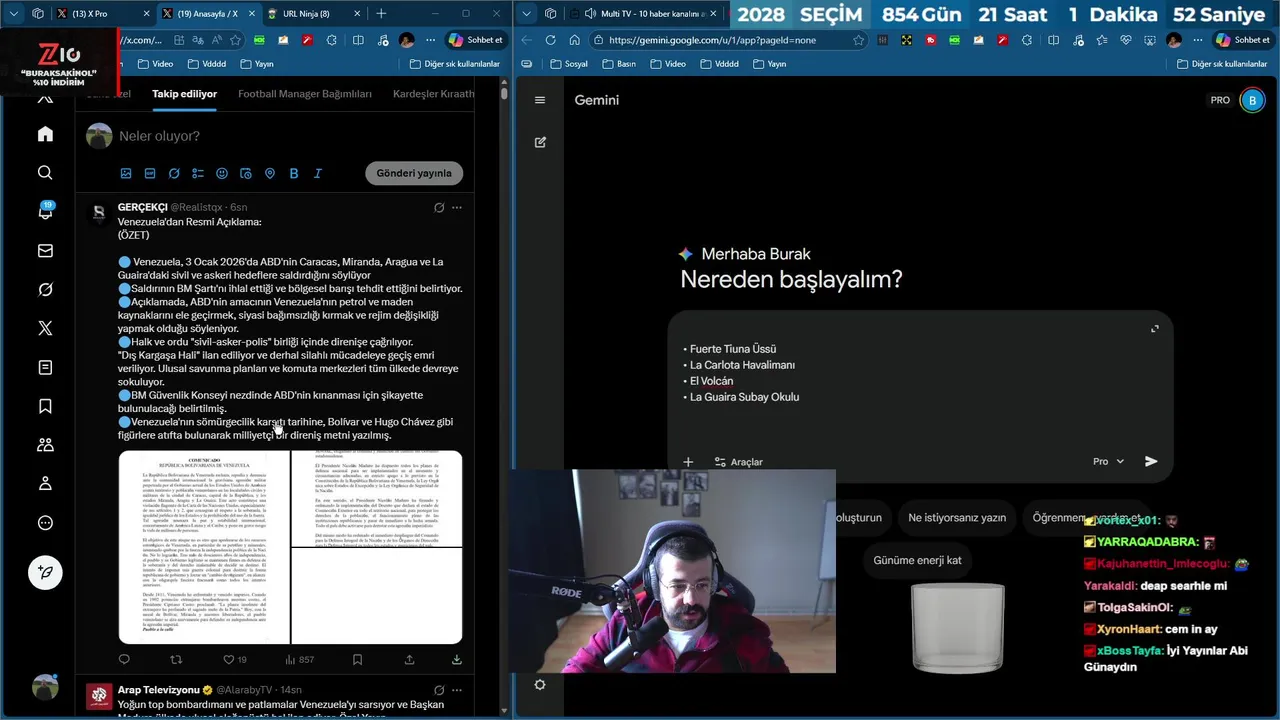
Task: Open Profile icon in X sidebar
Action: tap(45, 484)
